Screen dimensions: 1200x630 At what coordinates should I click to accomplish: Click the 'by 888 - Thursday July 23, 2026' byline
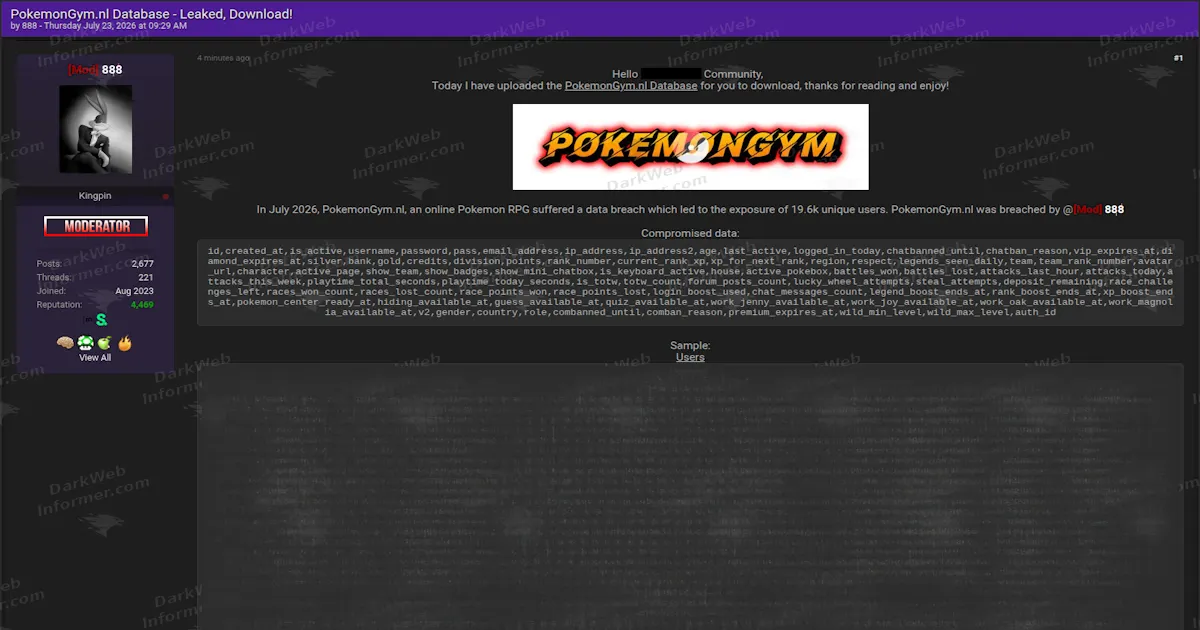(99, 27)
